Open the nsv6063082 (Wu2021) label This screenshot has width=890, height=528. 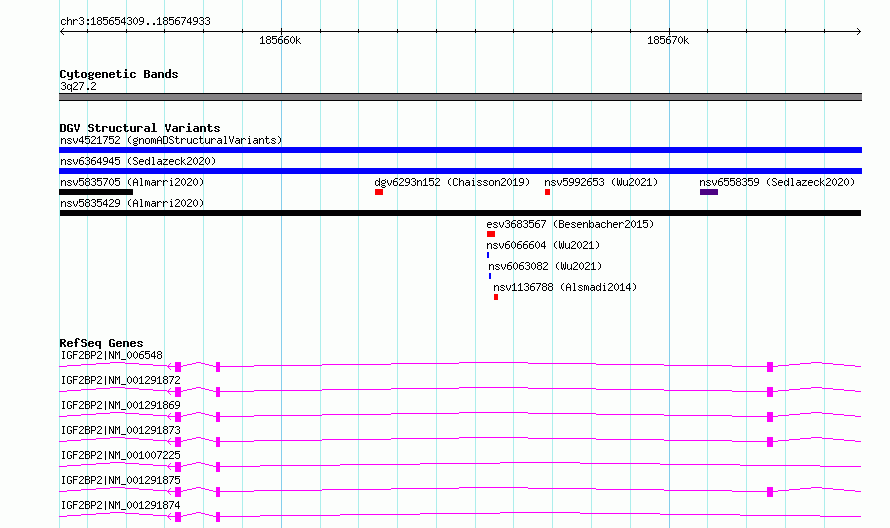tap(545, 266)
